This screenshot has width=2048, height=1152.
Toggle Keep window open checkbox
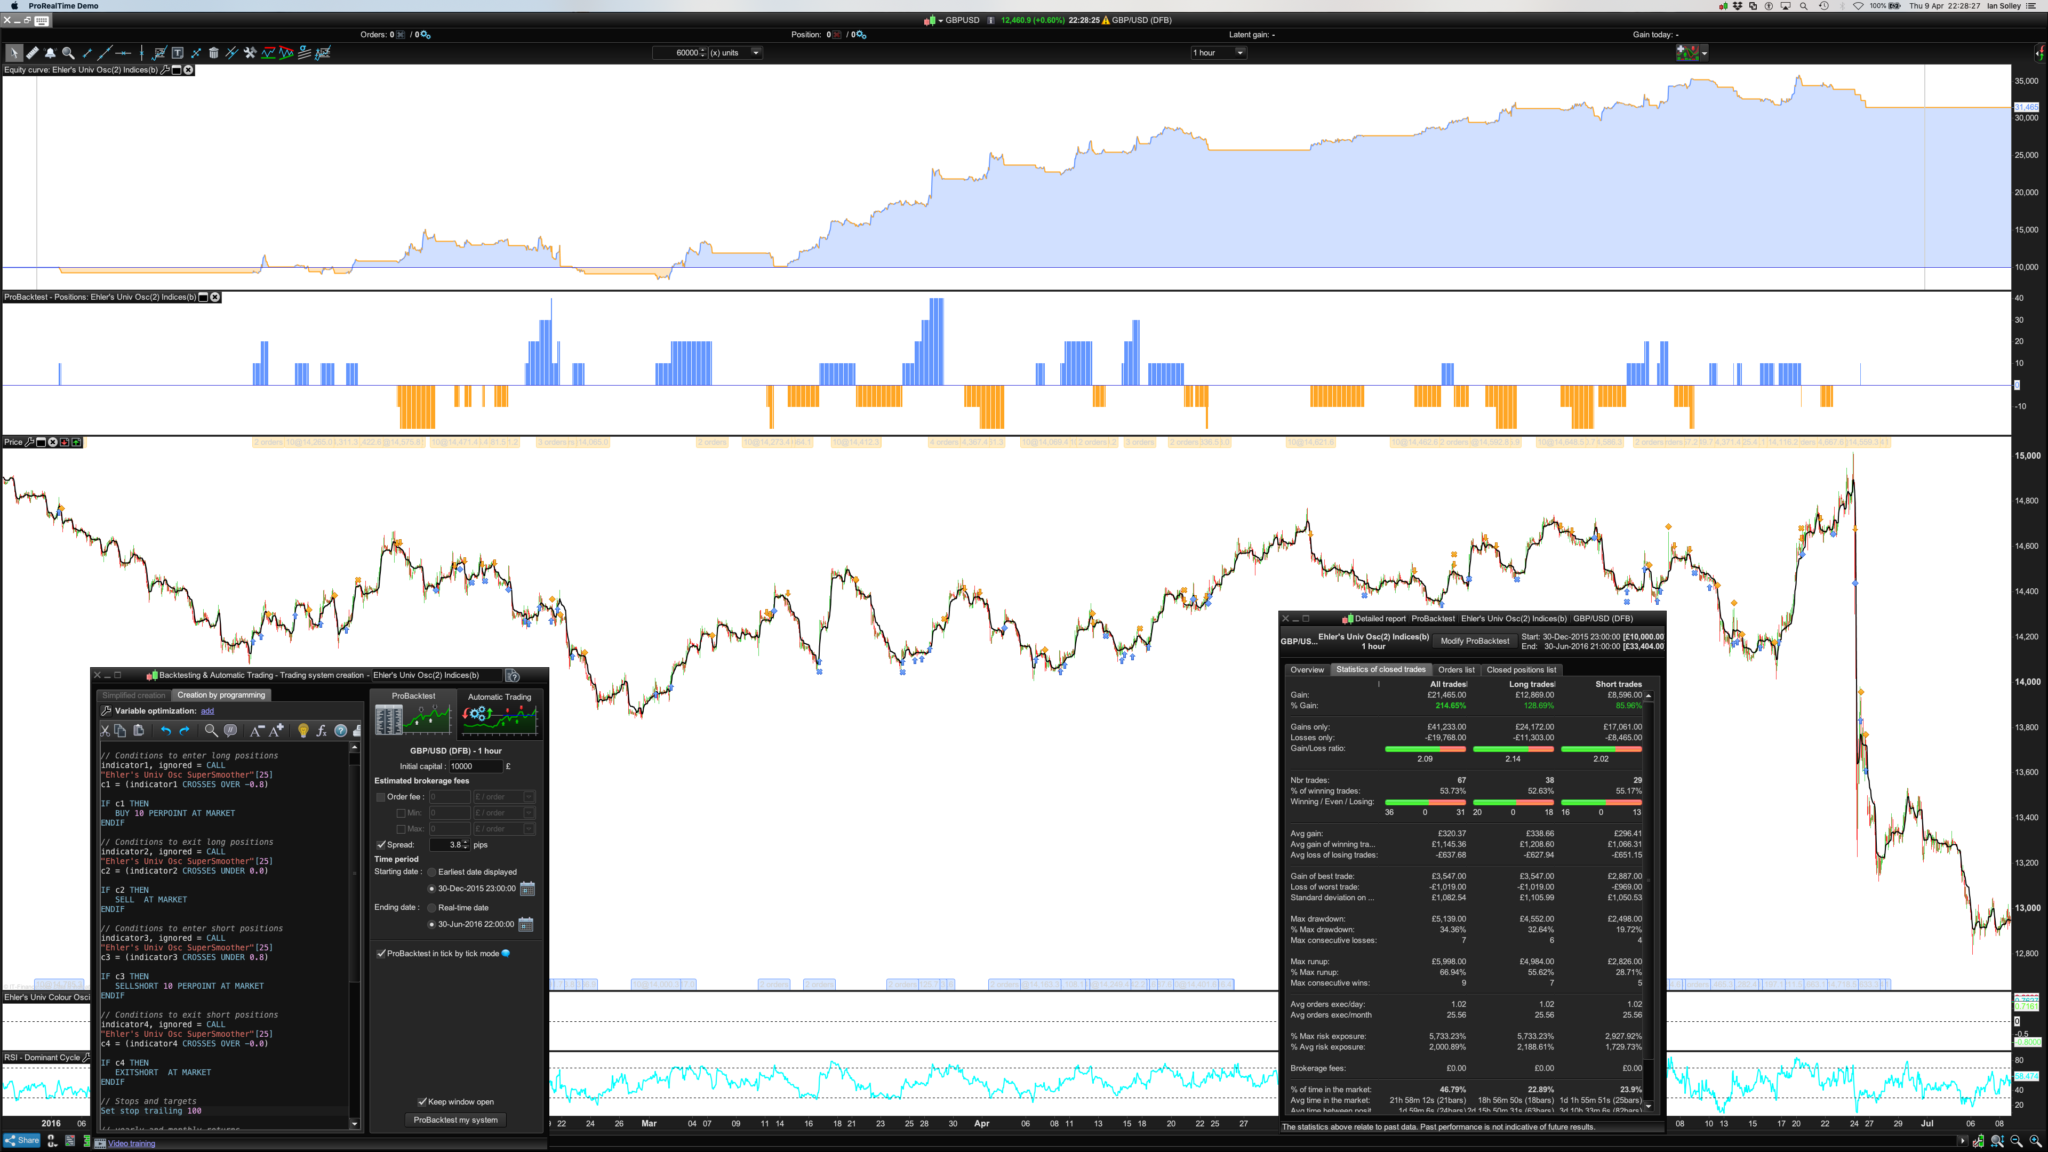pos(422,1102)
